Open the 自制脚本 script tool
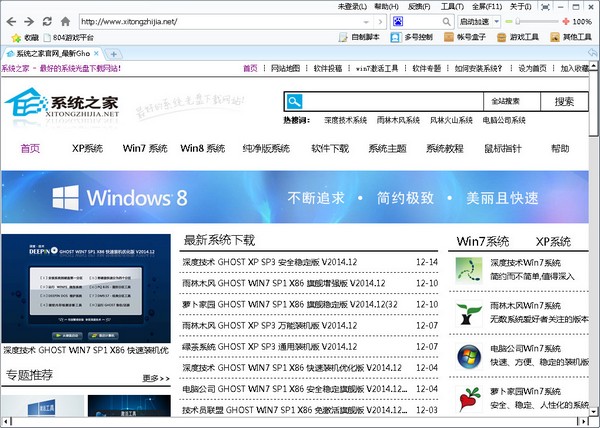The image size is (600, 428). (359, 37)
